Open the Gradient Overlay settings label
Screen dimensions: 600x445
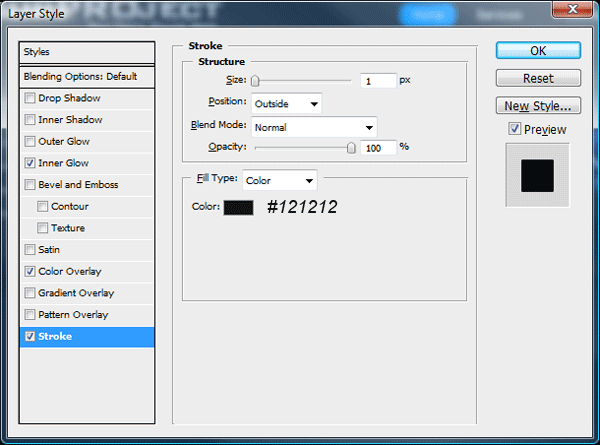pyautogui.click(x=76, y=293)
